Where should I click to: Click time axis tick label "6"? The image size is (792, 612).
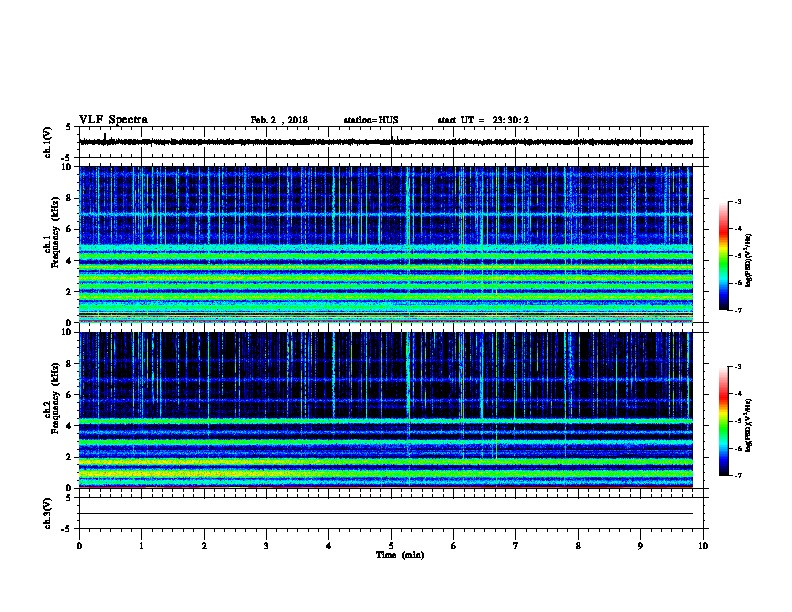(x=454, y=546)
